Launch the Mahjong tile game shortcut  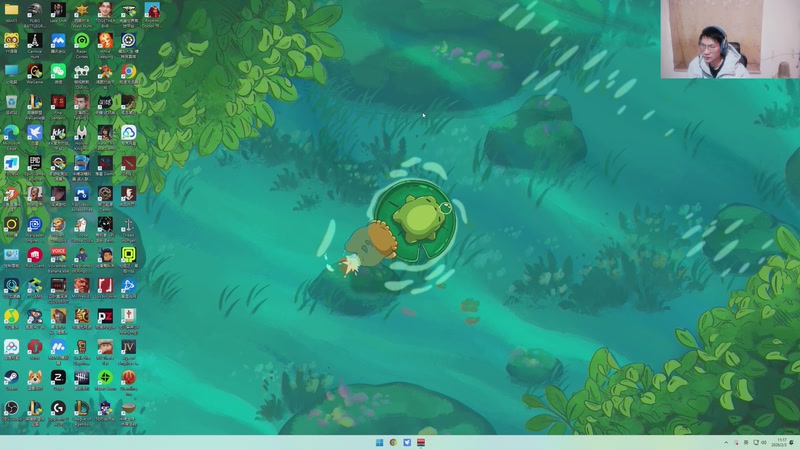[129, 316]
